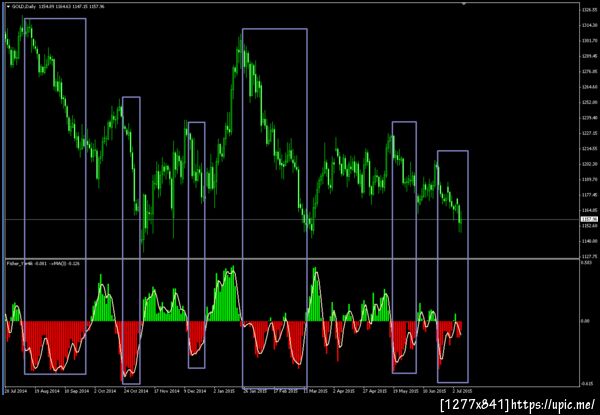
Task: Click the 1140.00 price axis label
Action: coord(589,241)
